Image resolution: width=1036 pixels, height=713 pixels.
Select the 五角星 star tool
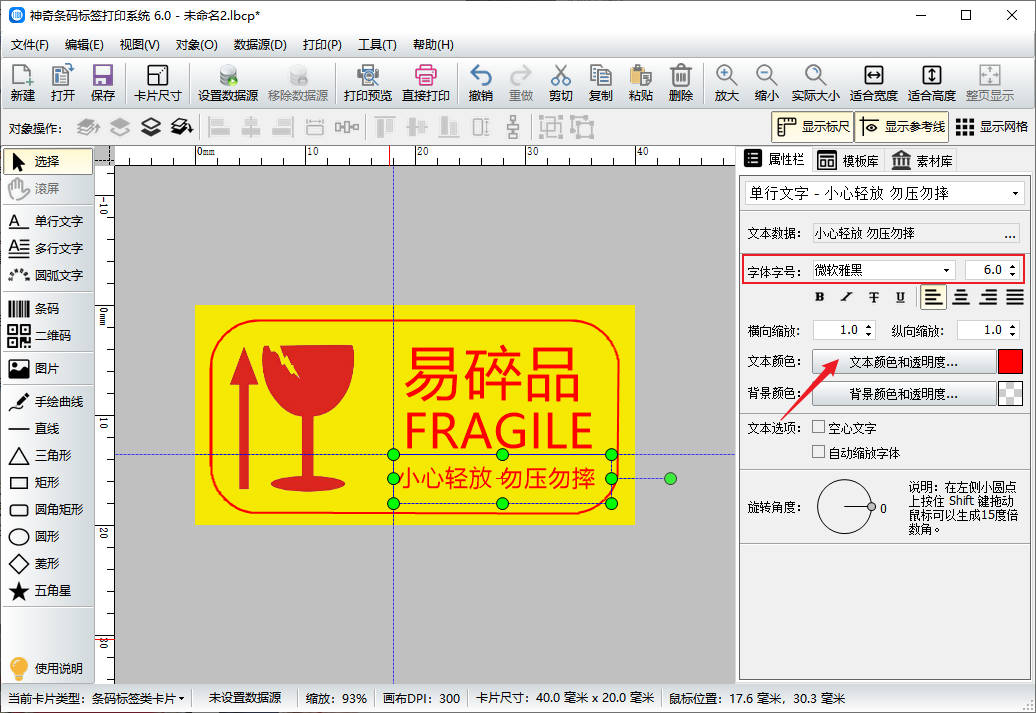[x=47, y=591]
